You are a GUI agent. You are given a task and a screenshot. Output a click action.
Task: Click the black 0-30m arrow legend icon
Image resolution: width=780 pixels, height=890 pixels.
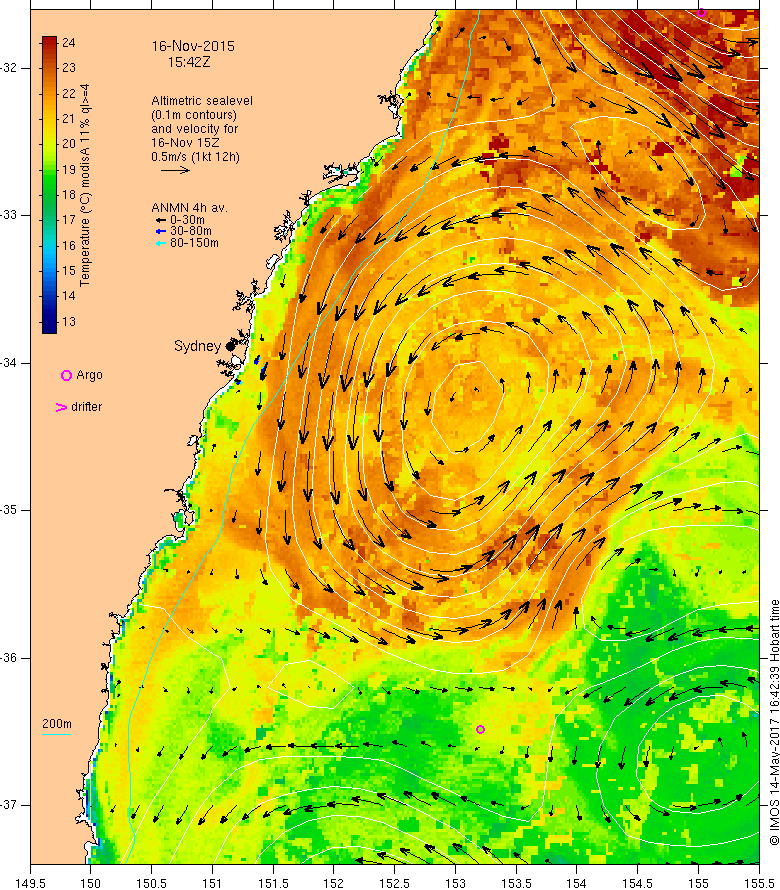pos(161,220)
